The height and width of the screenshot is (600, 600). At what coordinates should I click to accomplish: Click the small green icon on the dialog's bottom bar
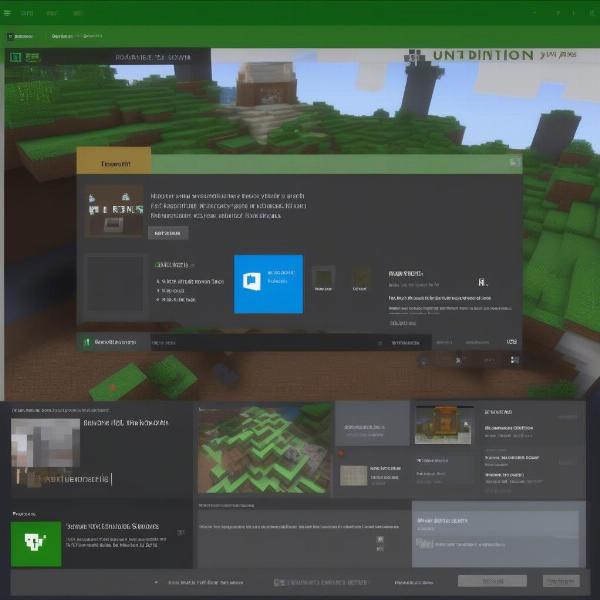[x=86, y=342]
